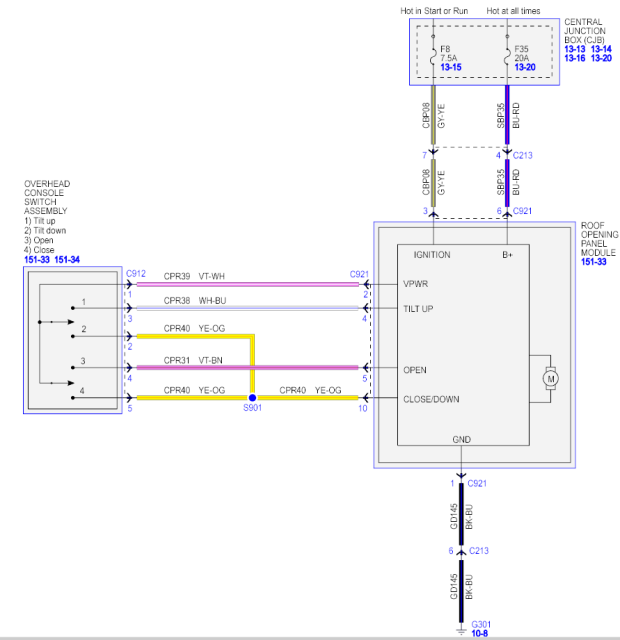Open 151-33 link under Roof Opening Panel Module
Screen dimensions: 620x640
pyautogui.click(x=595, y=263)
